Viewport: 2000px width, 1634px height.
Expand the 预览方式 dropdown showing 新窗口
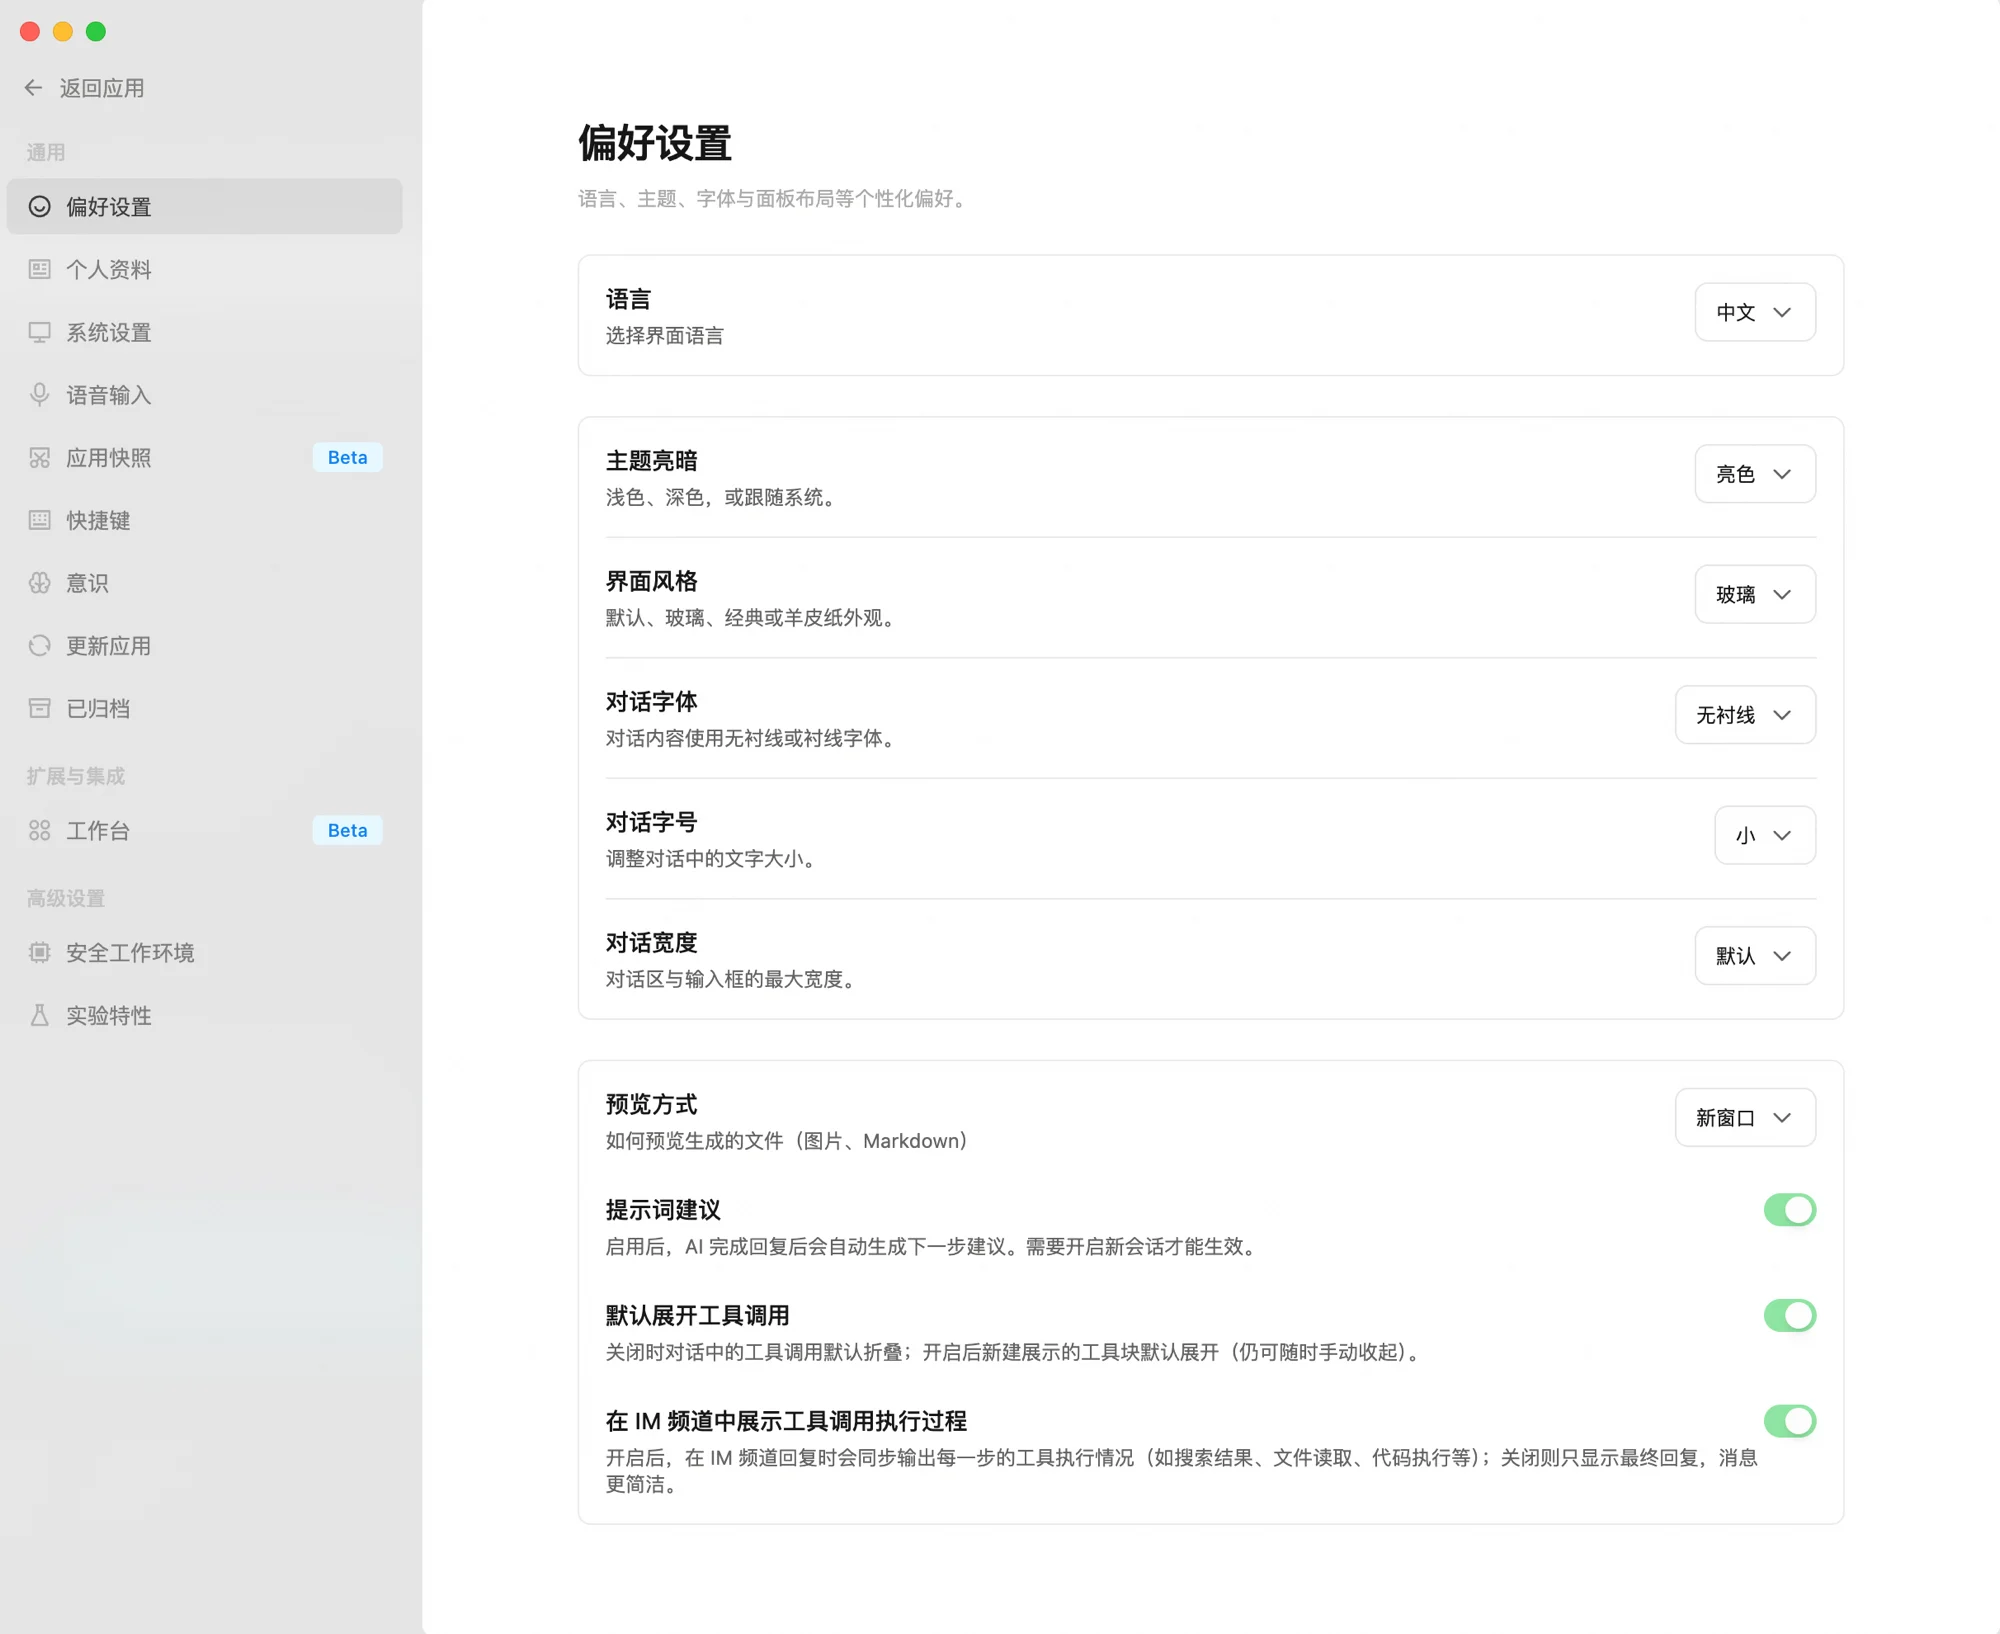[1745, 1118]
